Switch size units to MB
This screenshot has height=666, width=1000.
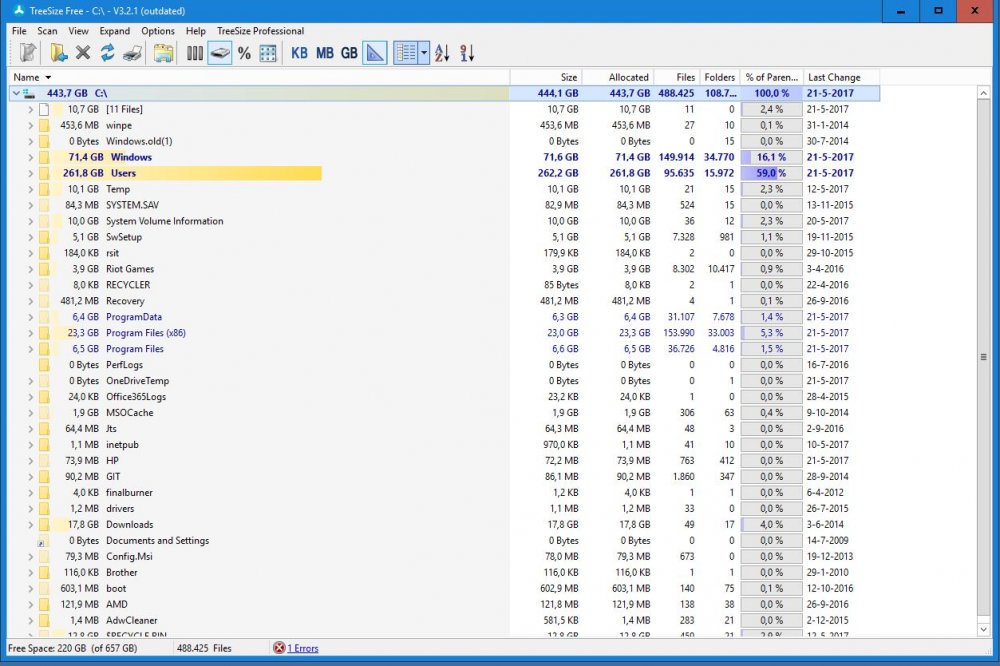click(x=324, y=53)
